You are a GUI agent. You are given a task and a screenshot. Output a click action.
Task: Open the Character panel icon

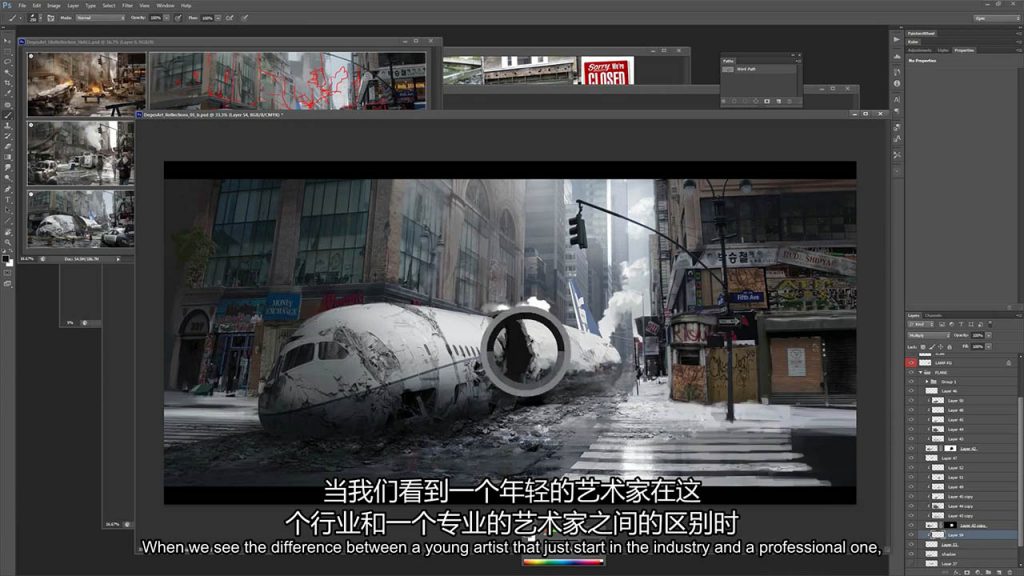897,99
